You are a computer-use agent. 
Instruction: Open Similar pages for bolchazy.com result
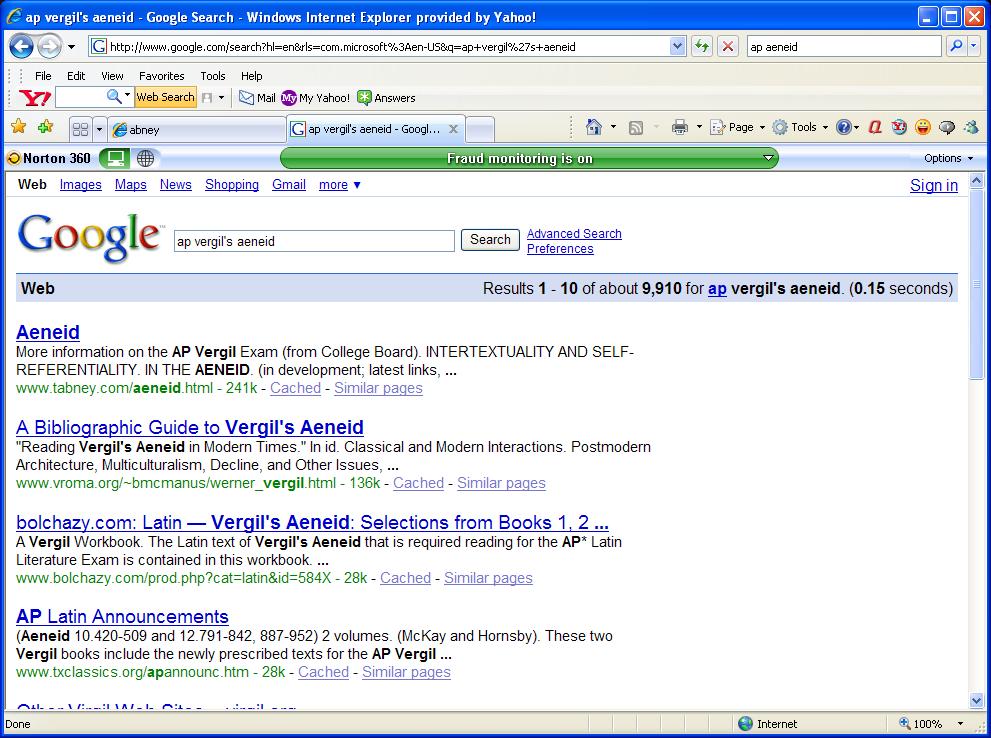tap(488, 578)
